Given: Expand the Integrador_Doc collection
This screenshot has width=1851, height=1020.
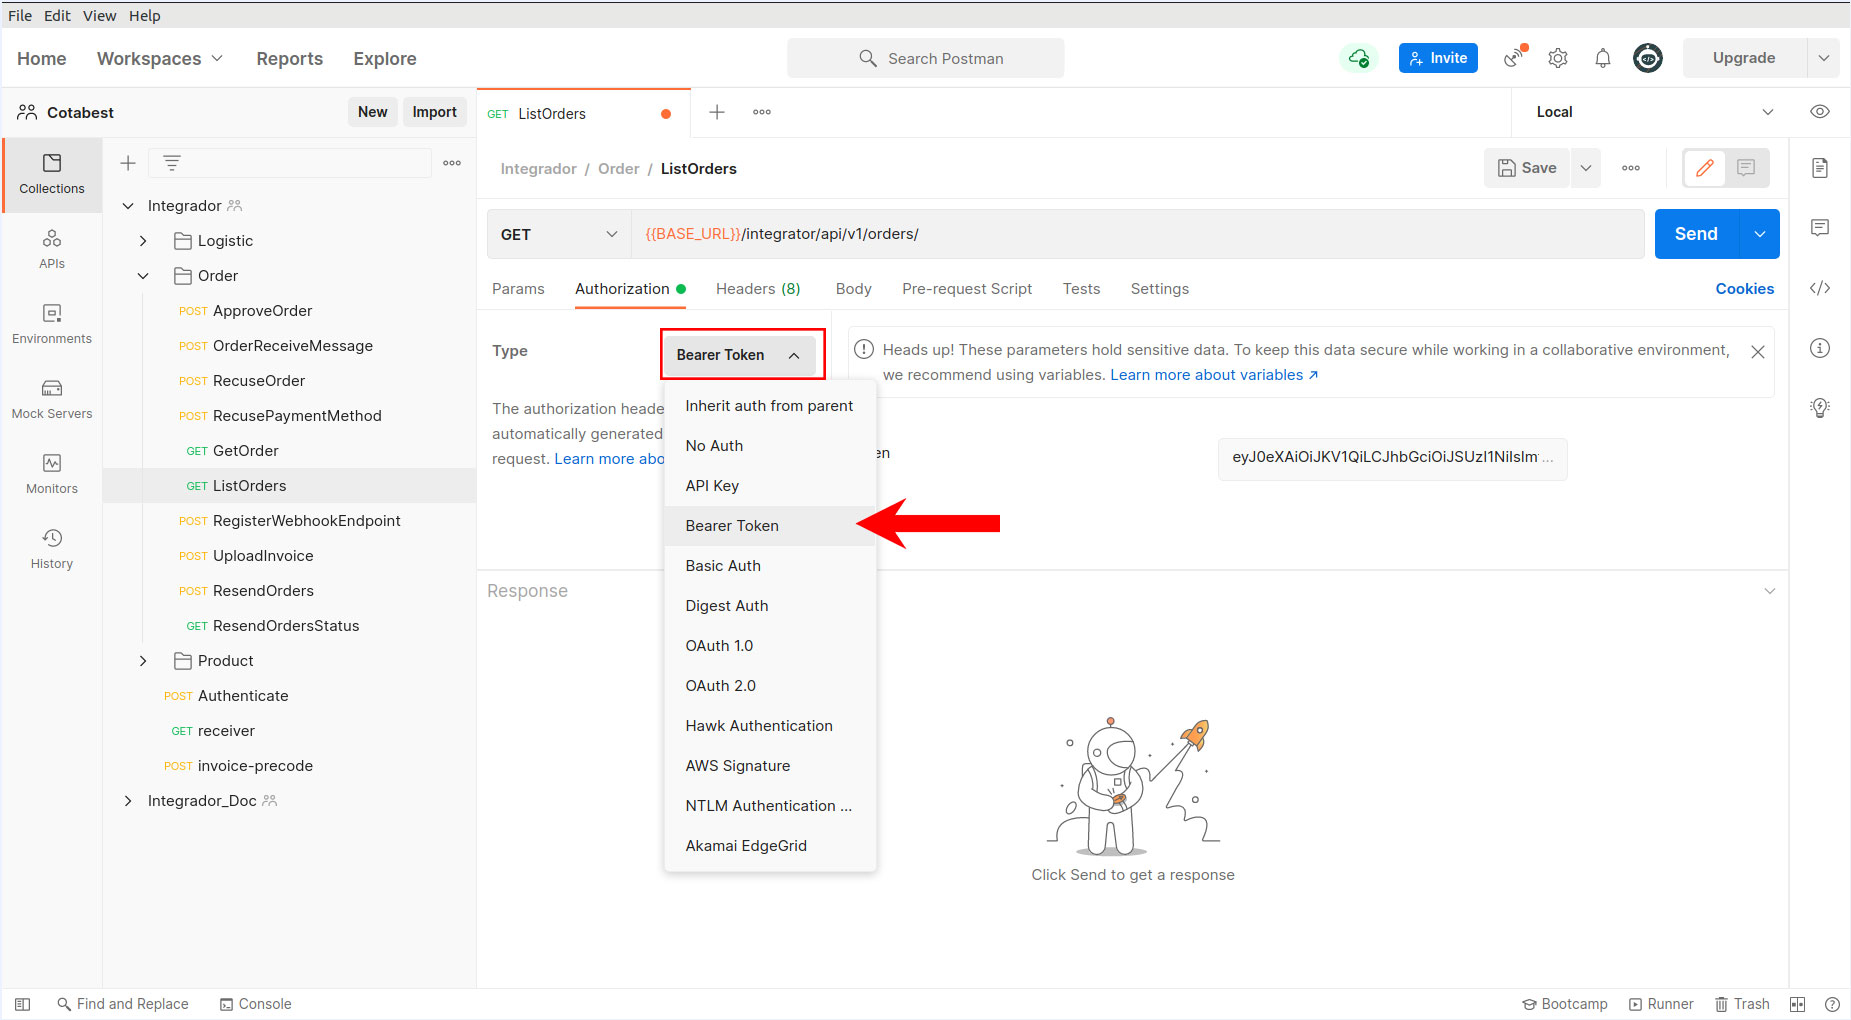Looking at the screenshot, I should click(x=128, y=801).
